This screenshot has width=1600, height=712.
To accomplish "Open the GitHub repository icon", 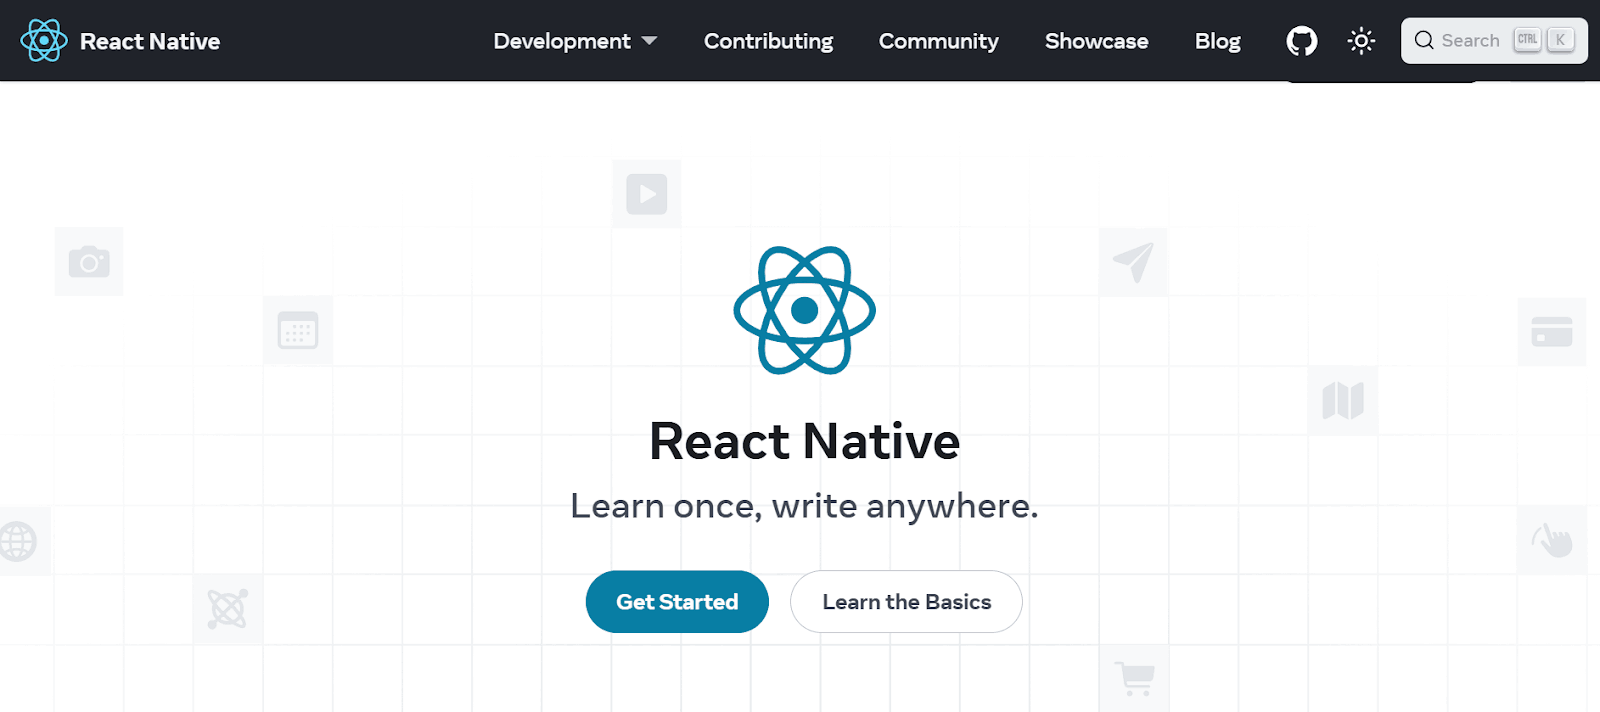I will click(1301, 41).
